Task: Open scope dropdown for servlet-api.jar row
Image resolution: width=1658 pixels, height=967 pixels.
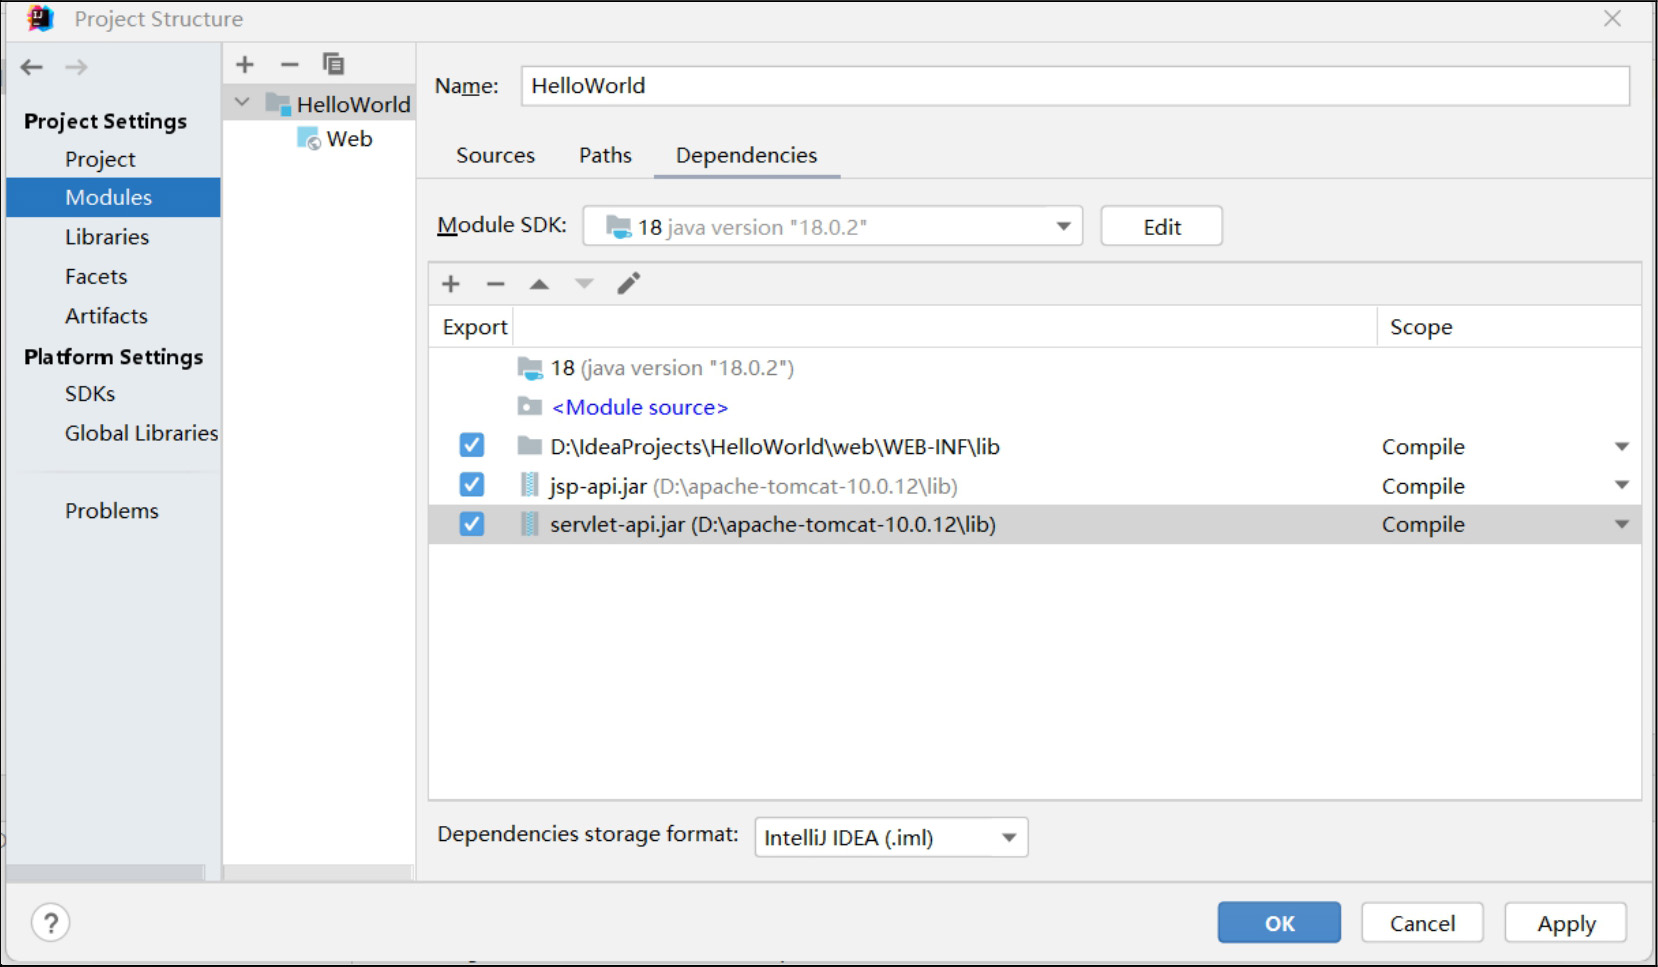Action: tap(1622, 524)
